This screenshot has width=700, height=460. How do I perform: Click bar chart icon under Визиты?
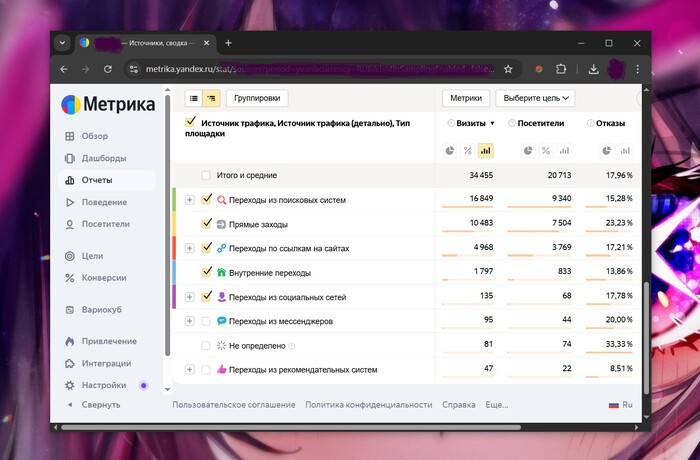pos(485,151)
